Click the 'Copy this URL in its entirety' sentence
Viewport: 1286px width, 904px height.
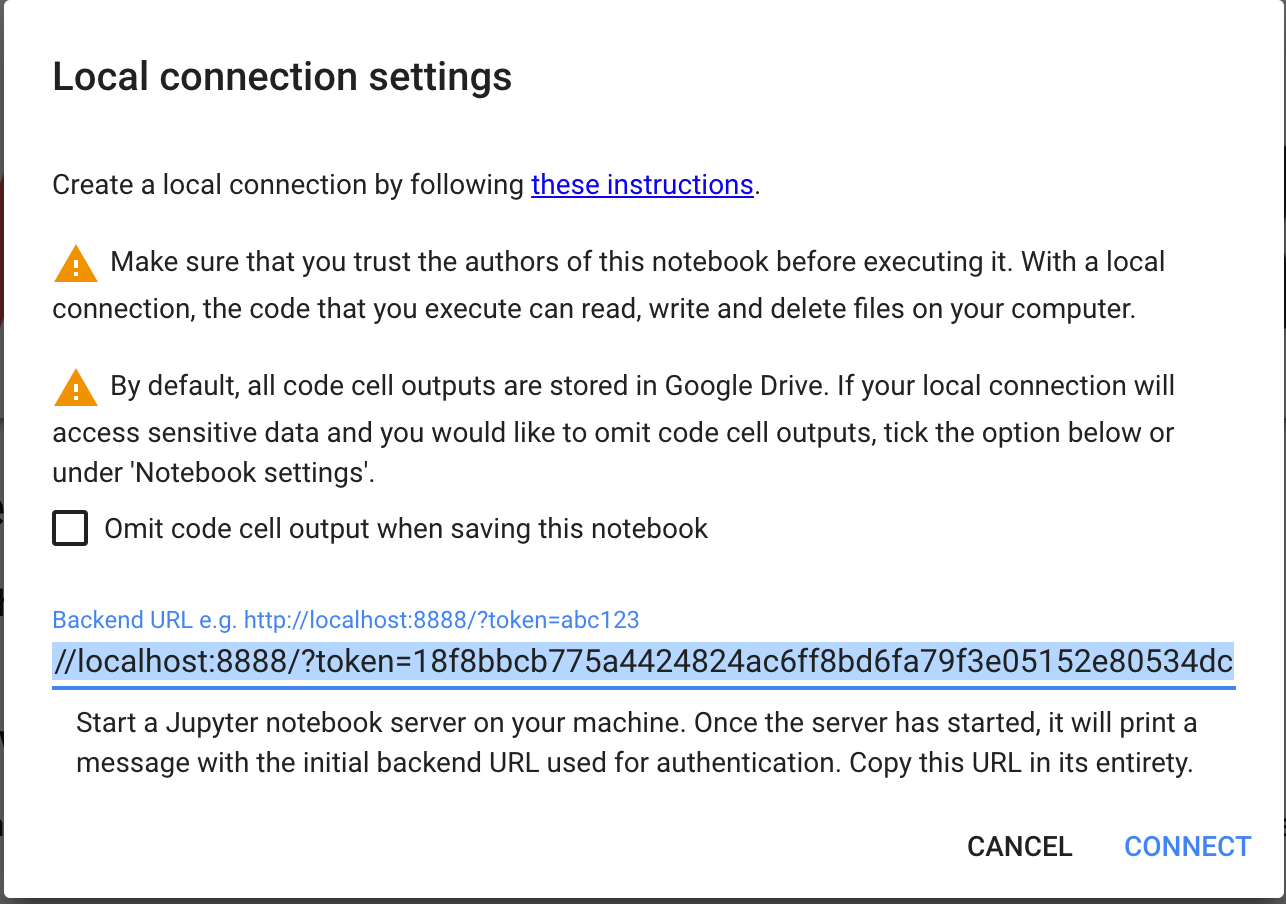click(1021, 764)
